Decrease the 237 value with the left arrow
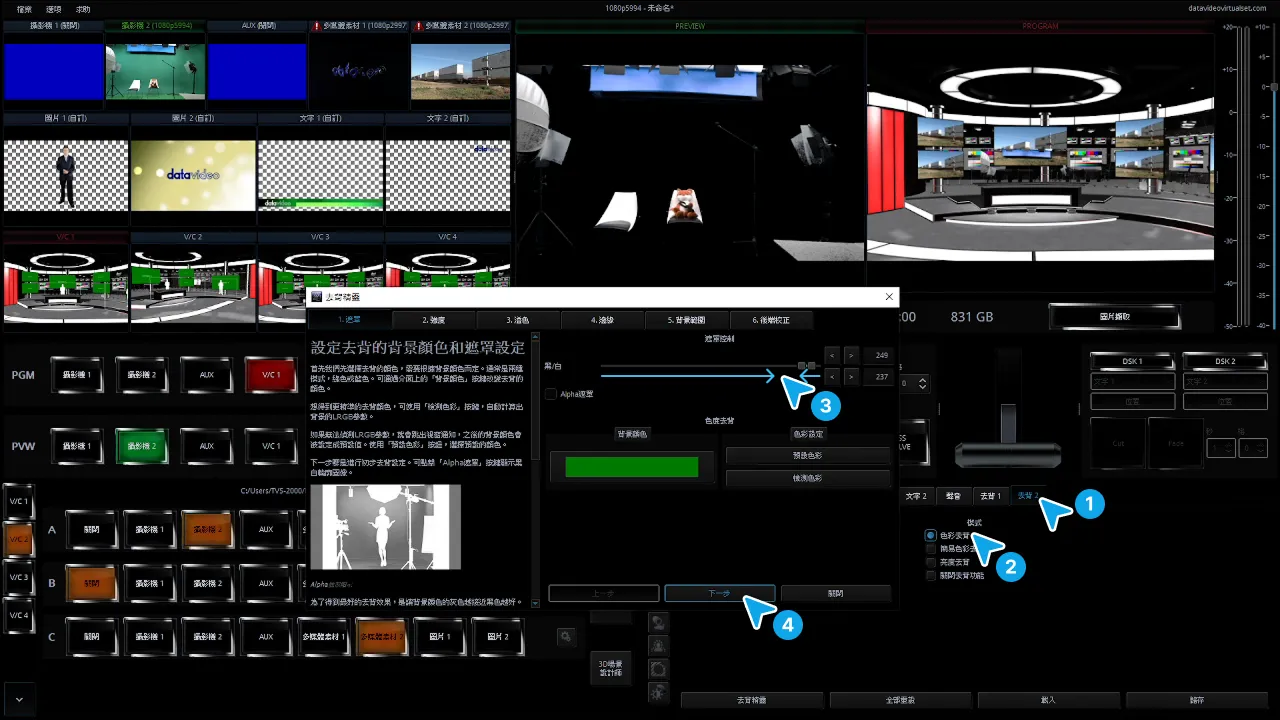 tap(832, 376)
